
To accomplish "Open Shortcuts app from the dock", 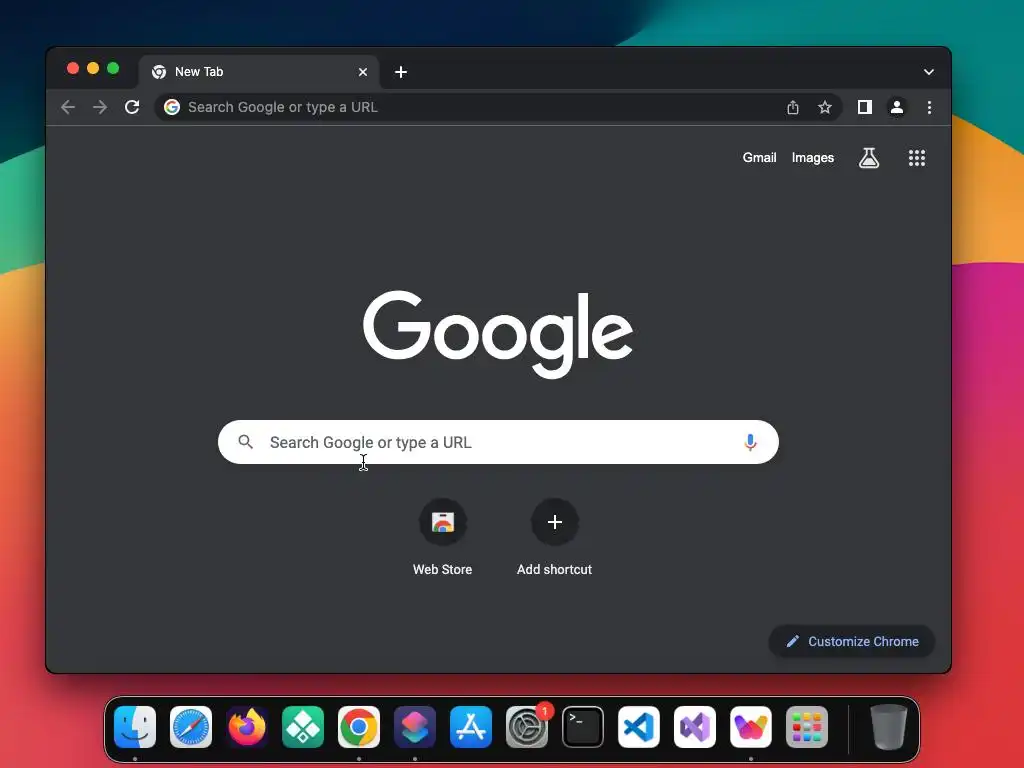I will (x=415, y=727).
